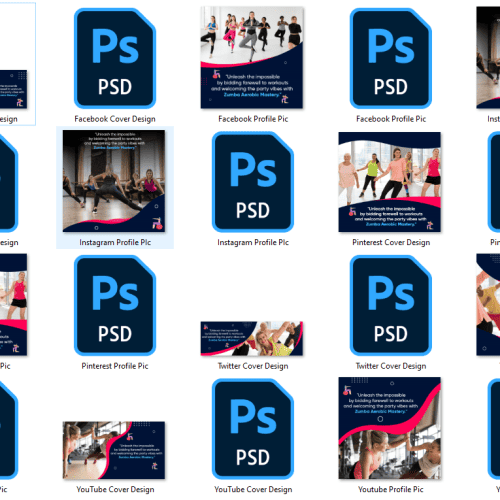Select the Facebook Profile Pic PSD file icon

pyautogui.click(x=391, y=58)
